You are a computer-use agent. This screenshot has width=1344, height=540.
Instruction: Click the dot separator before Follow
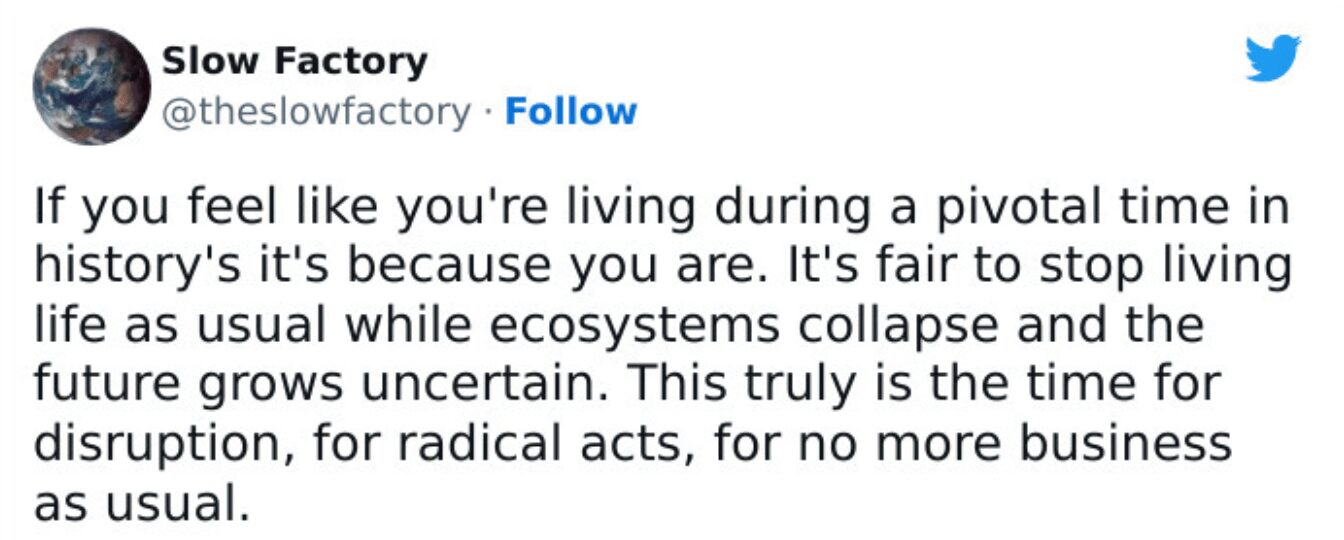487,112
